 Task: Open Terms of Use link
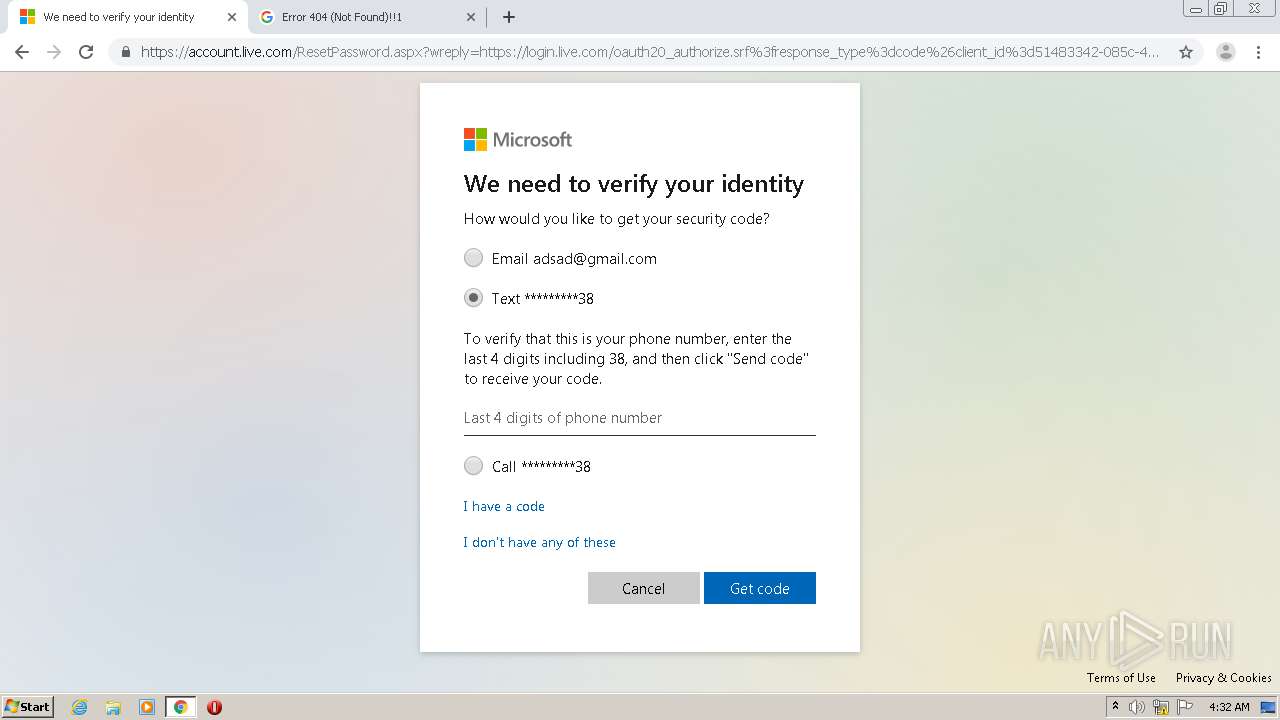1121,678
